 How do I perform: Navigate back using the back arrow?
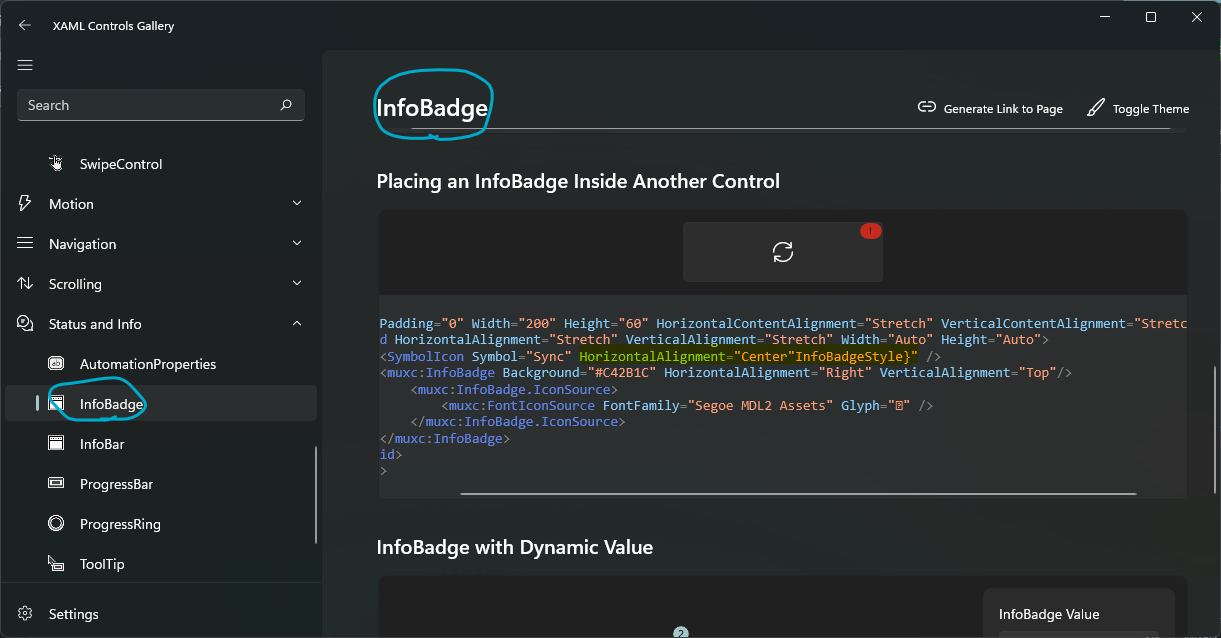click(24, 25)
